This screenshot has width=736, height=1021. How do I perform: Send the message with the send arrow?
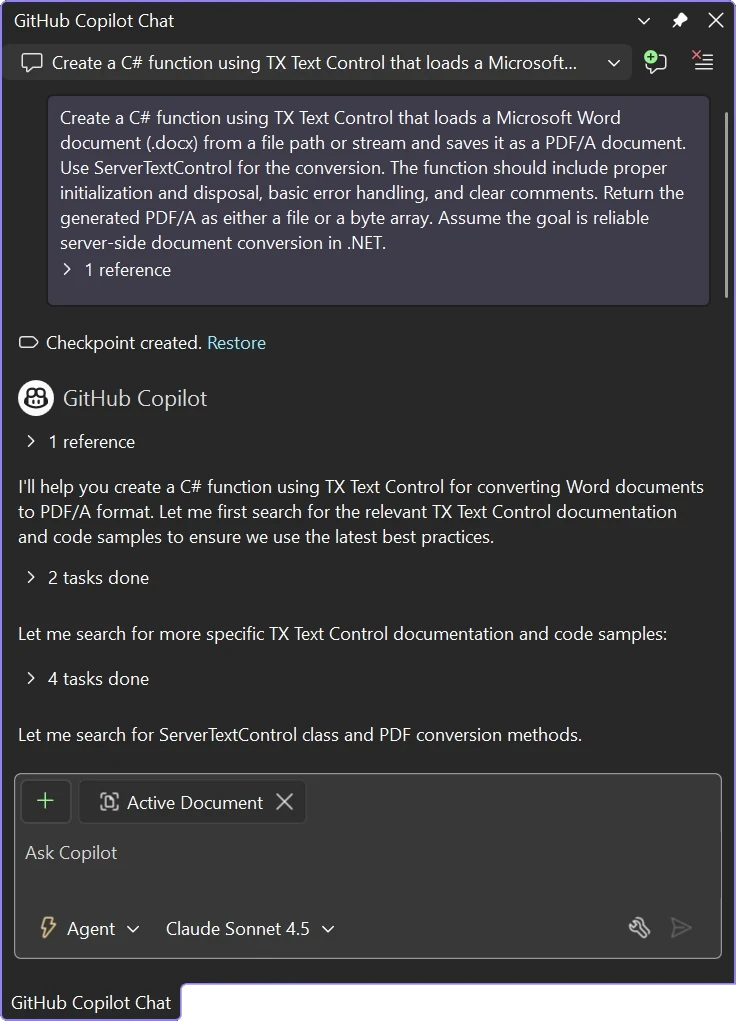(x=682, y=928)
